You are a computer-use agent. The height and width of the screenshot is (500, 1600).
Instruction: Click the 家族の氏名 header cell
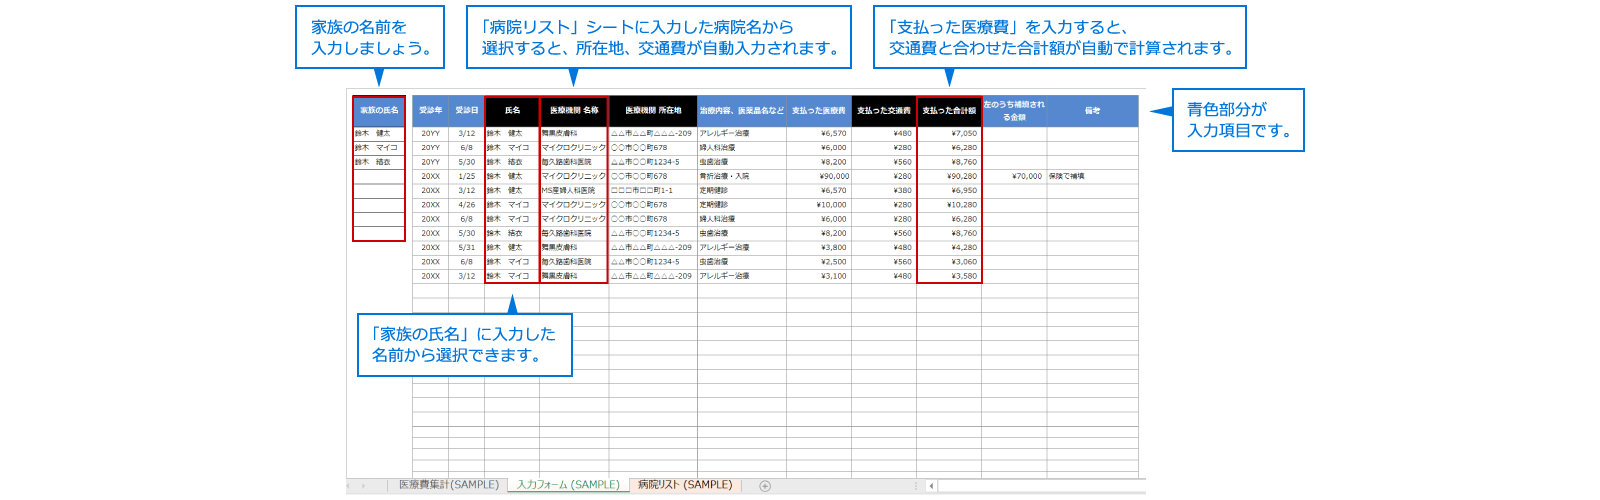[x=379, y=111]
